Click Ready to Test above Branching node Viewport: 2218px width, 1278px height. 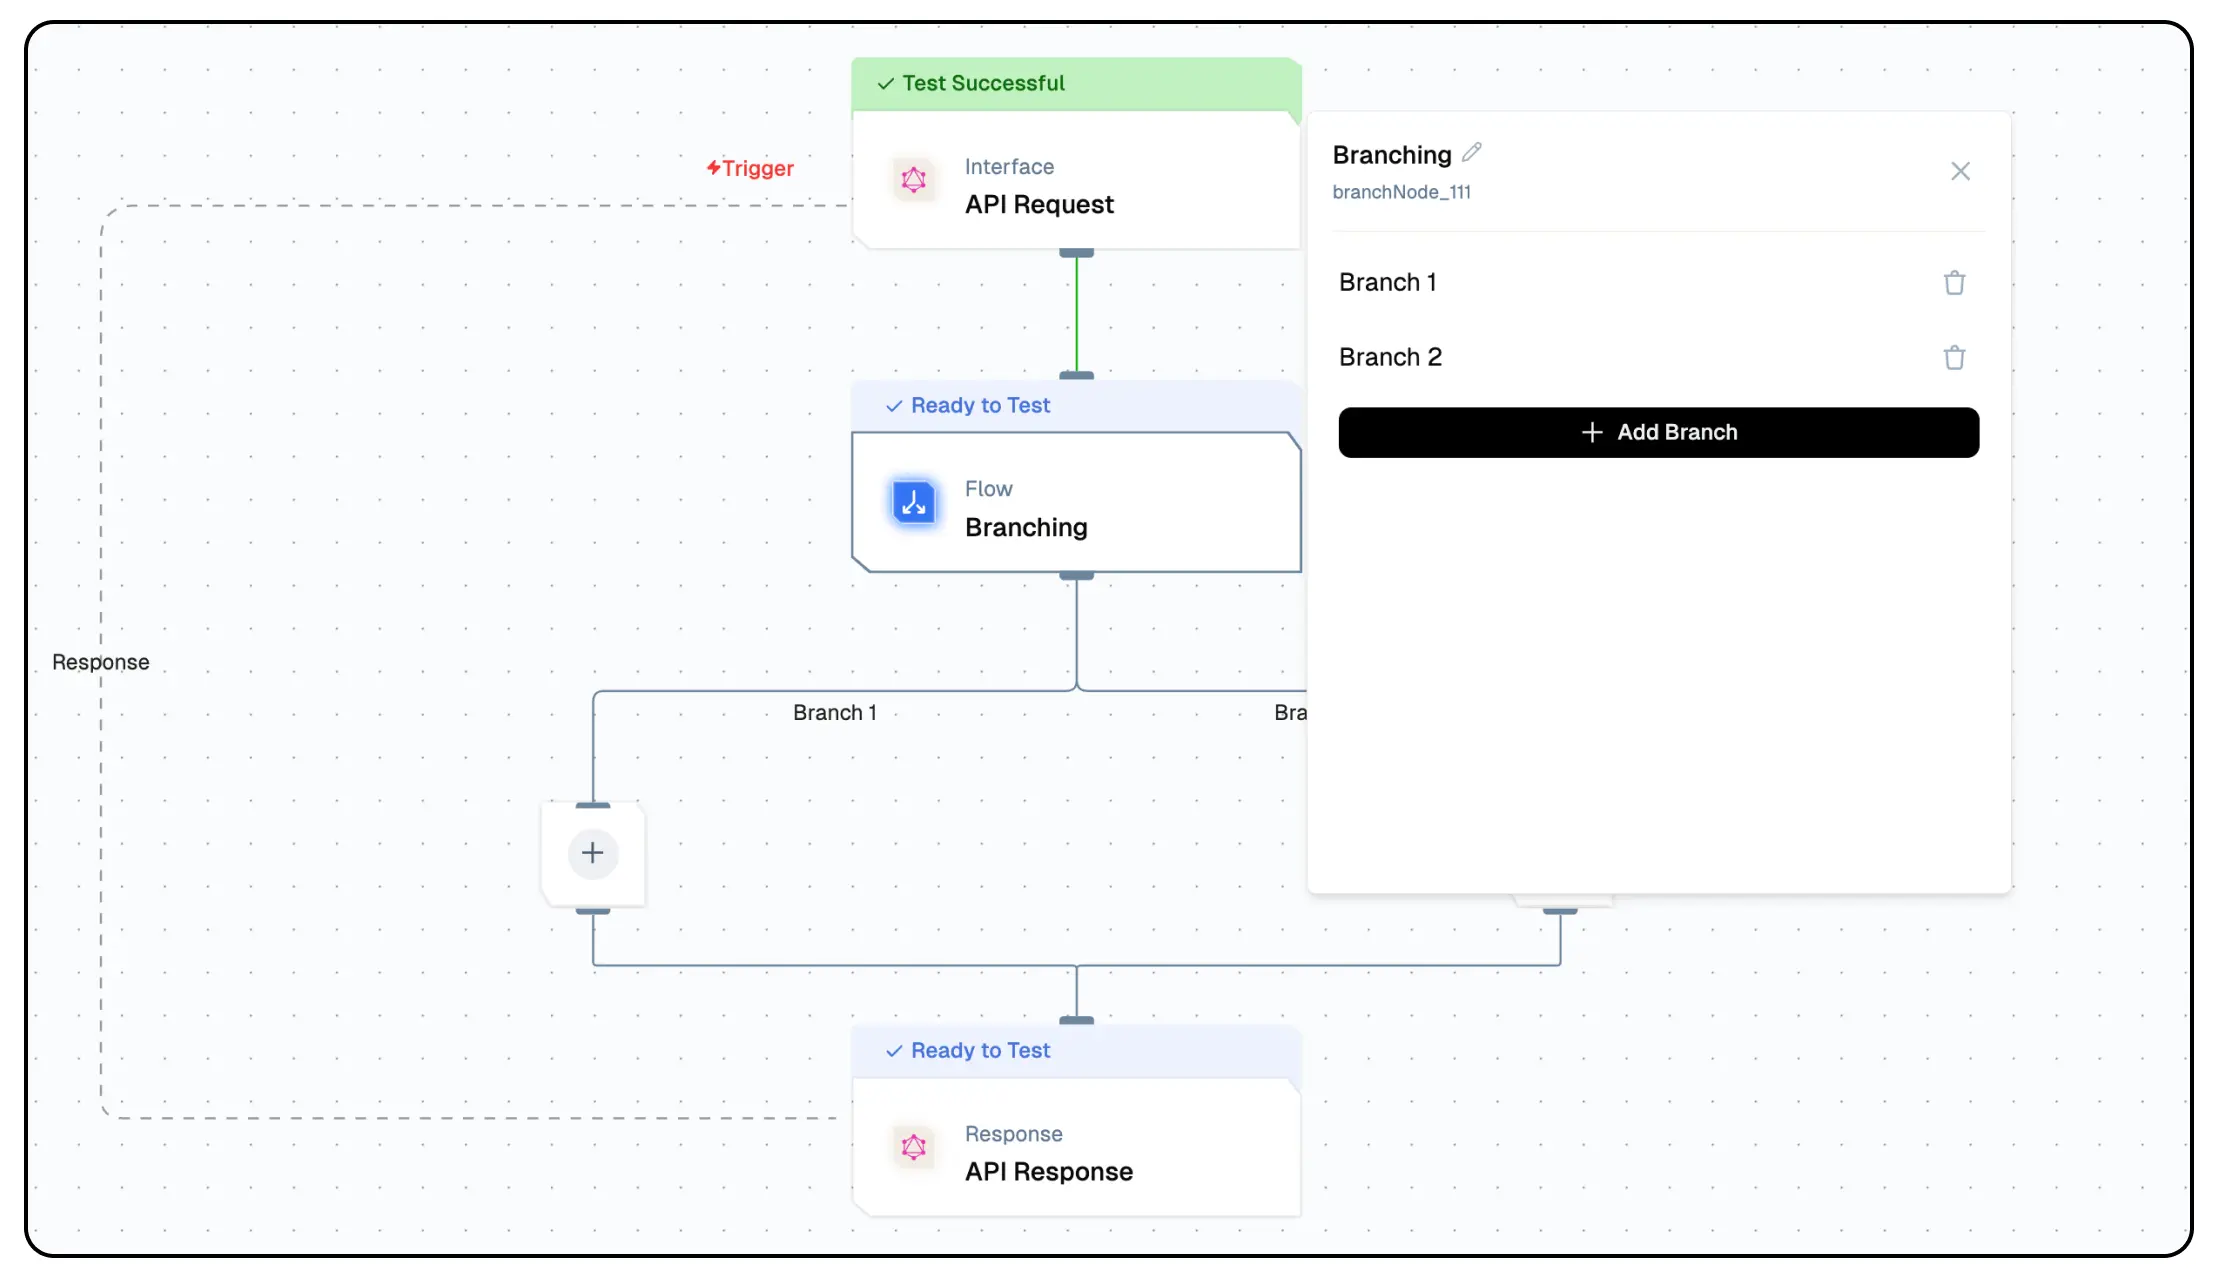(x=980, y=406)
